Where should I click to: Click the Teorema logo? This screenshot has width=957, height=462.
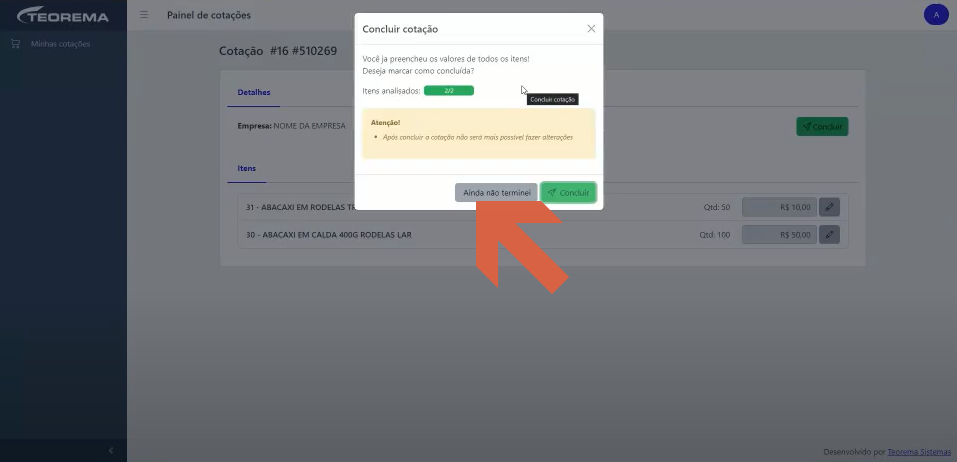pos(63,15)
